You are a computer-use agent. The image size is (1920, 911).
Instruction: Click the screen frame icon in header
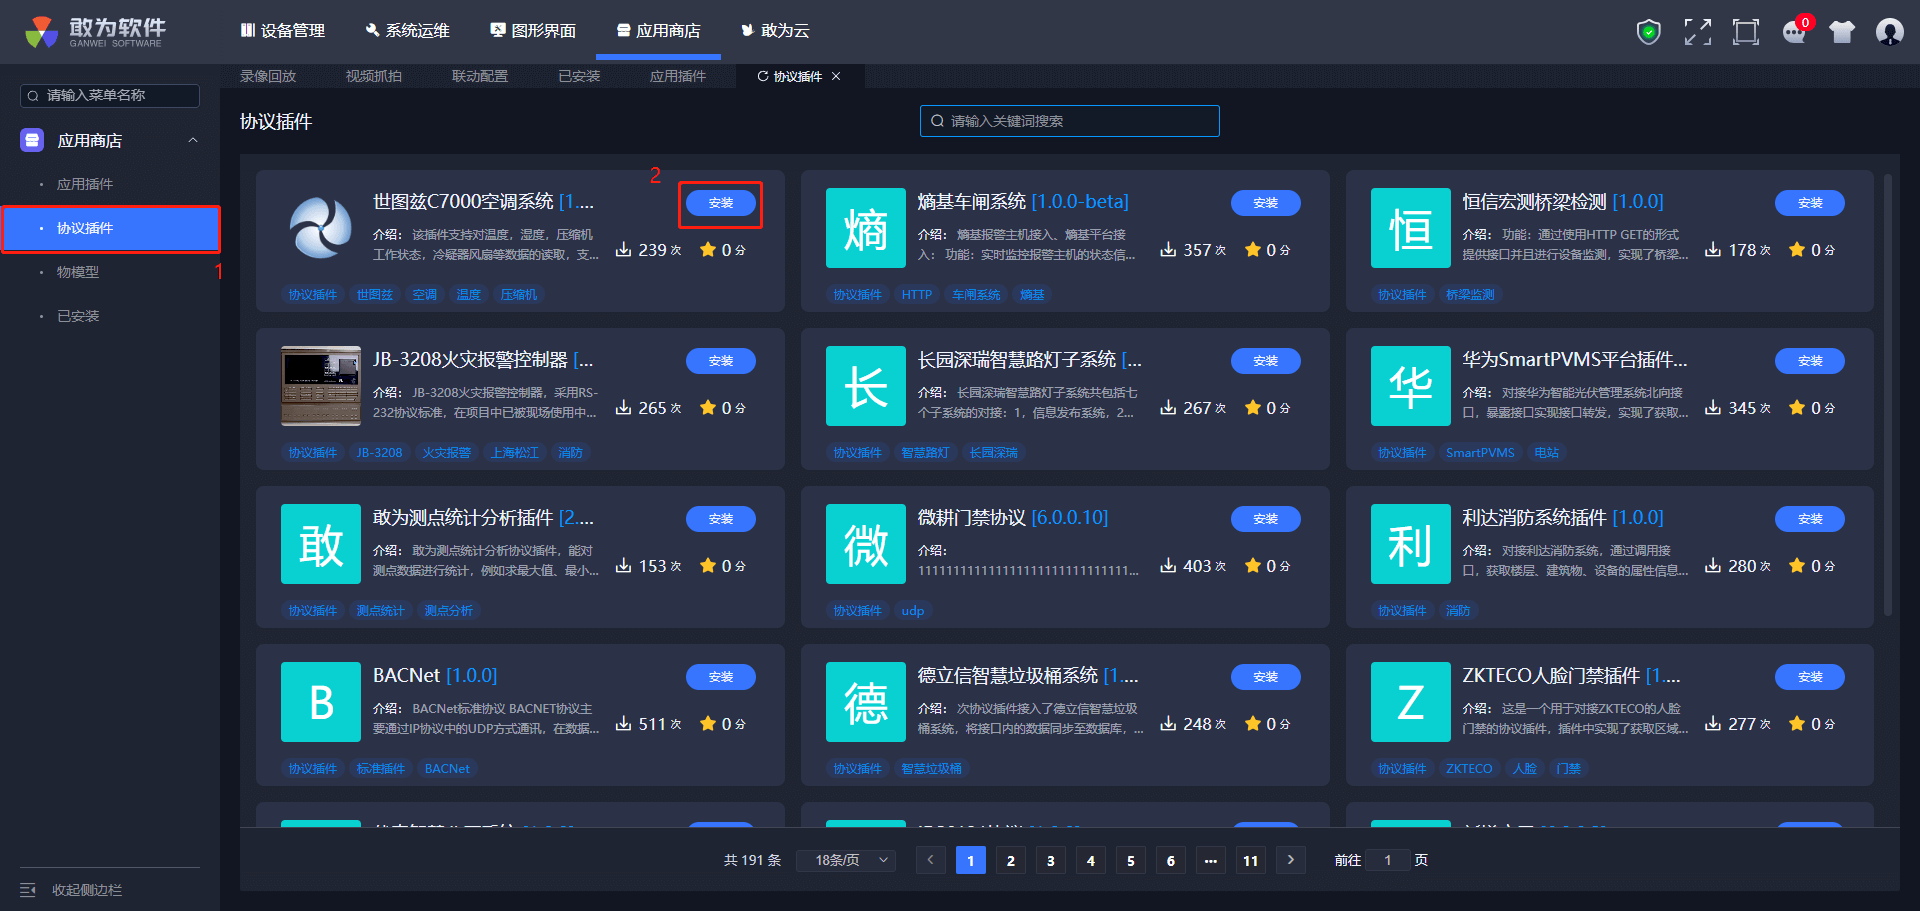tap(1746, 32)
